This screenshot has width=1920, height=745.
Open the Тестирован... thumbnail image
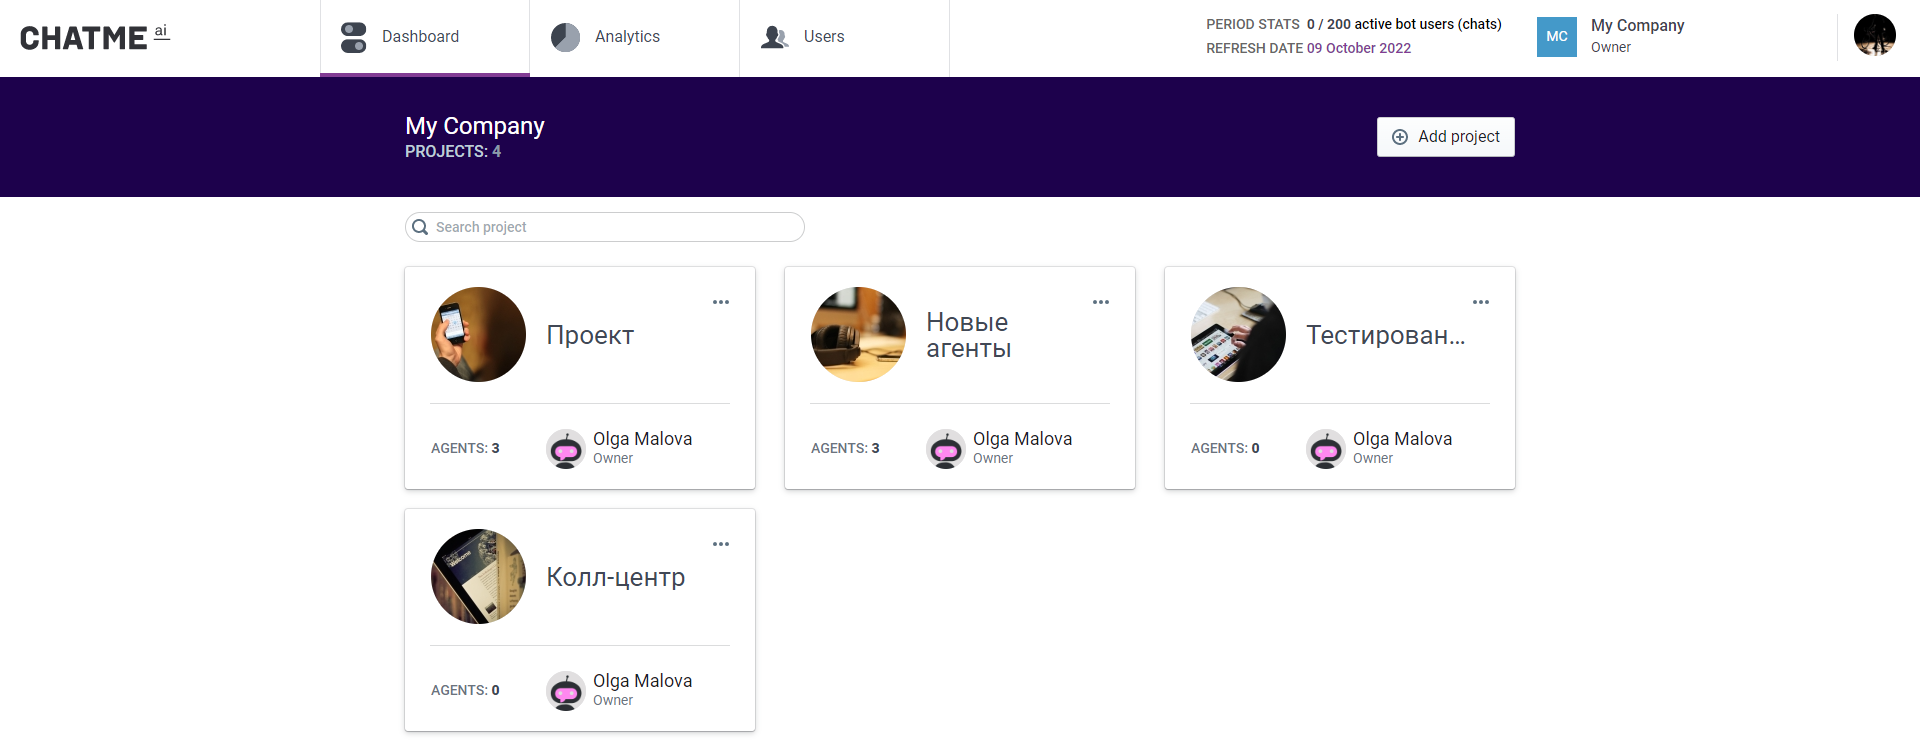click(1238, 335)
